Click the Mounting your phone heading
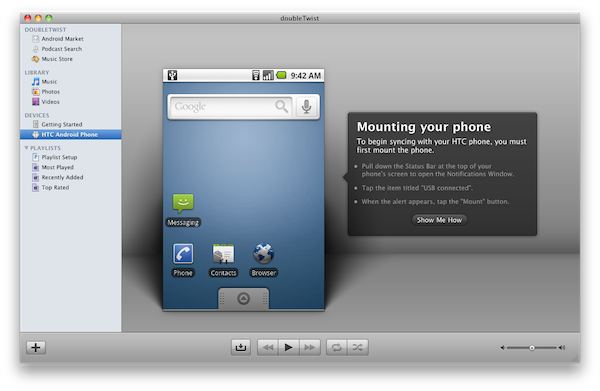Screen dimensions: 600x391 [424, 127]
